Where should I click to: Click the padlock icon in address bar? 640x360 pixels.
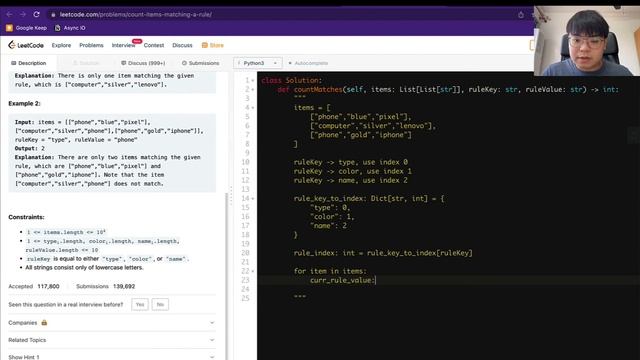click(53, 15)
